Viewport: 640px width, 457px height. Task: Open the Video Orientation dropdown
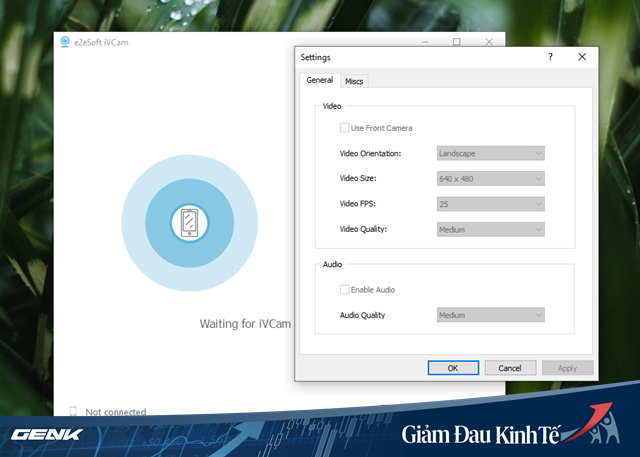490,153
